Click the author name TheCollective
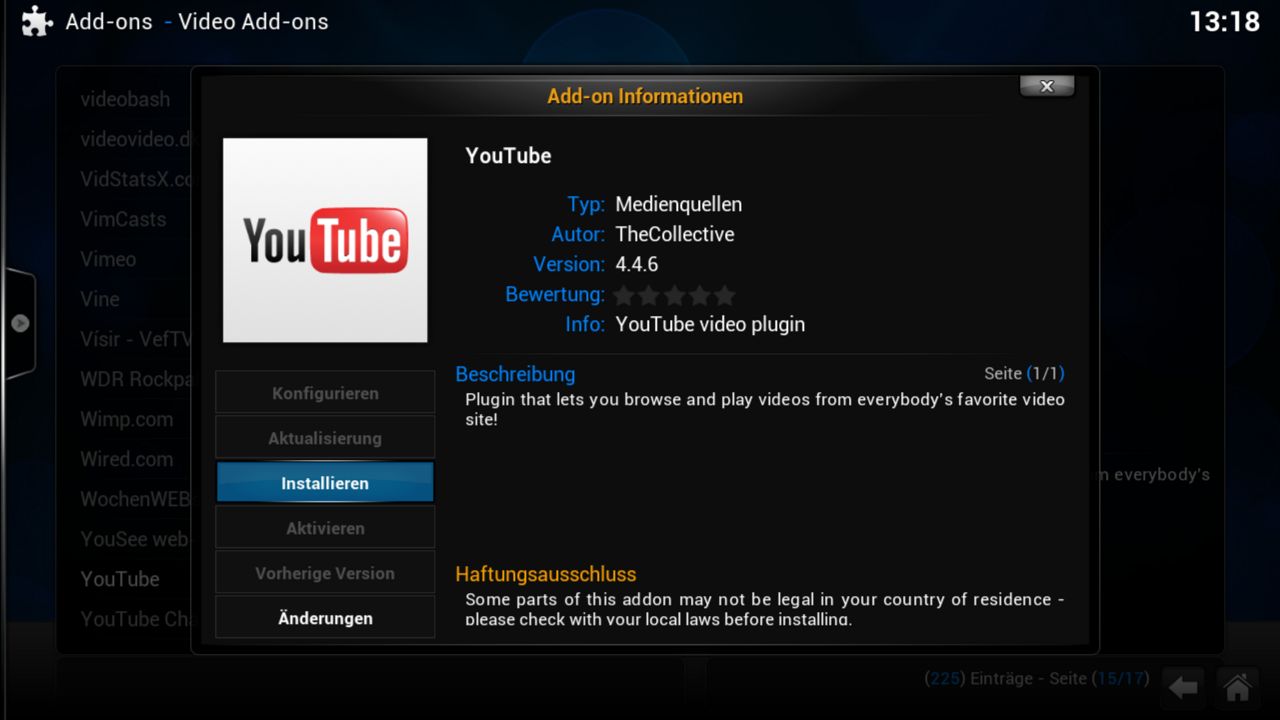The width and height of the screenshot is (1280, 720). point(675,234)
